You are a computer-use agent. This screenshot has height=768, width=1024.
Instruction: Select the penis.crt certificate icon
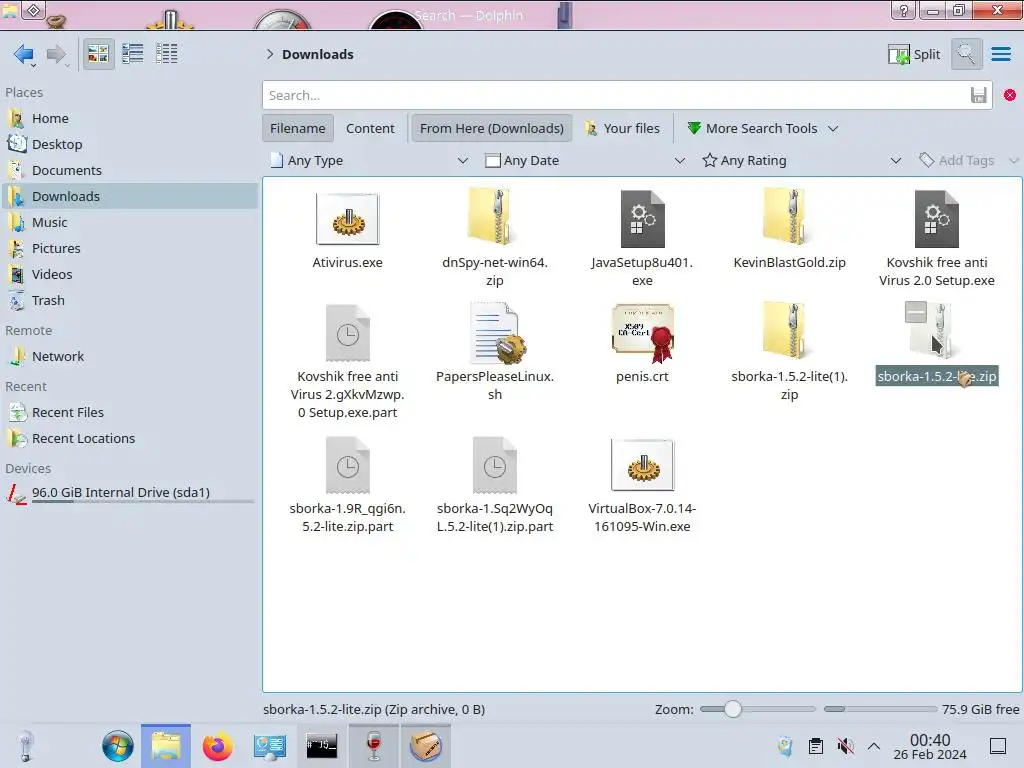click(x=643, y=333)
